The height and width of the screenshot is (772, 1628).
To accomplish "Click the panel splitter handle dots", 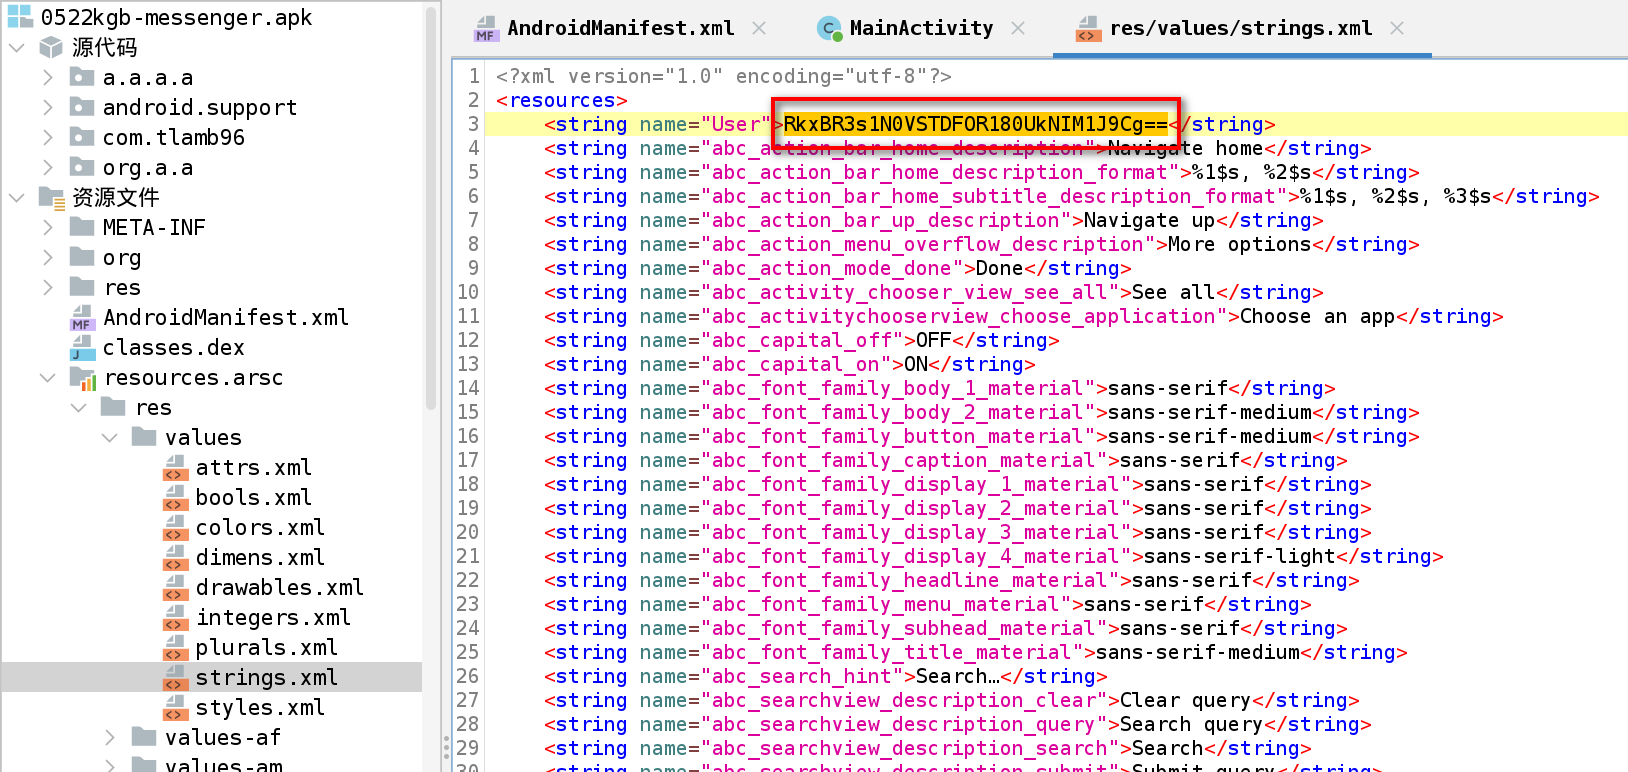I will click(446, 748).
